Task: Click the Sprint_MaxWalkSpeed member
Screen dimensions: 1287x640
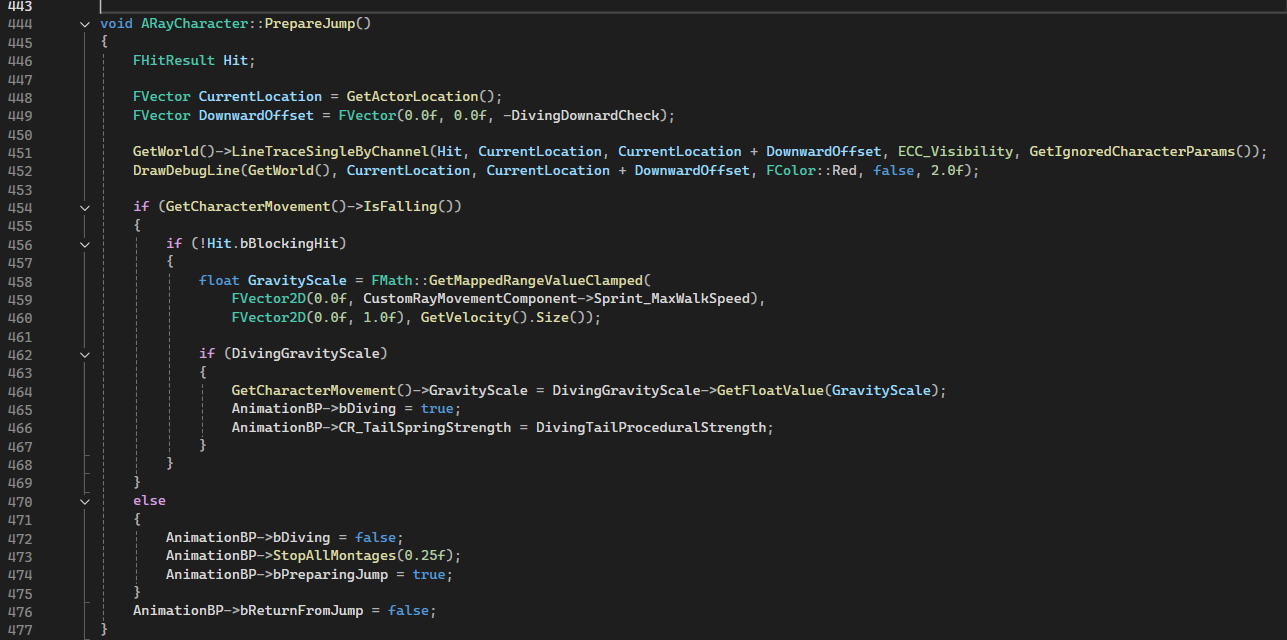Action: [677, 299]
